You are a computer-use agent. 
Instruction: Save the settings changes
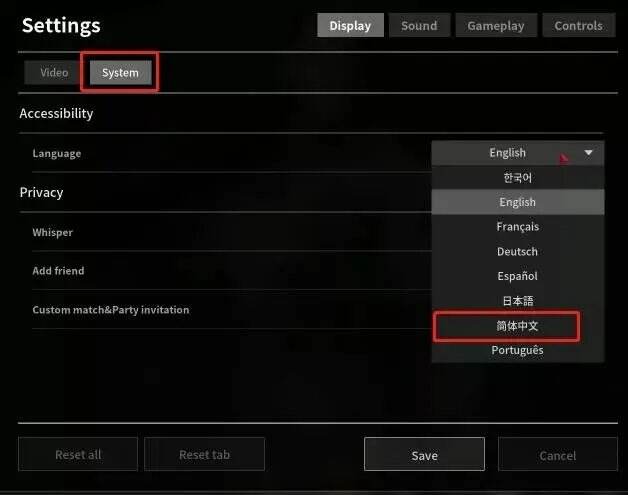[x=425, y=455]
